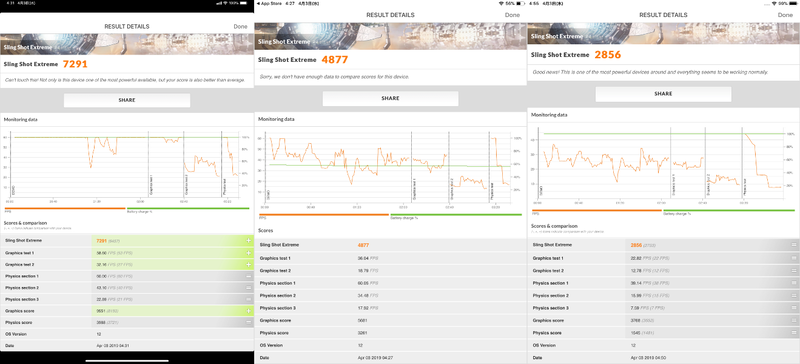Tap the banner image on the 4877 screen
The height and width of the screenshot is (364, 800).
(390, 35)
